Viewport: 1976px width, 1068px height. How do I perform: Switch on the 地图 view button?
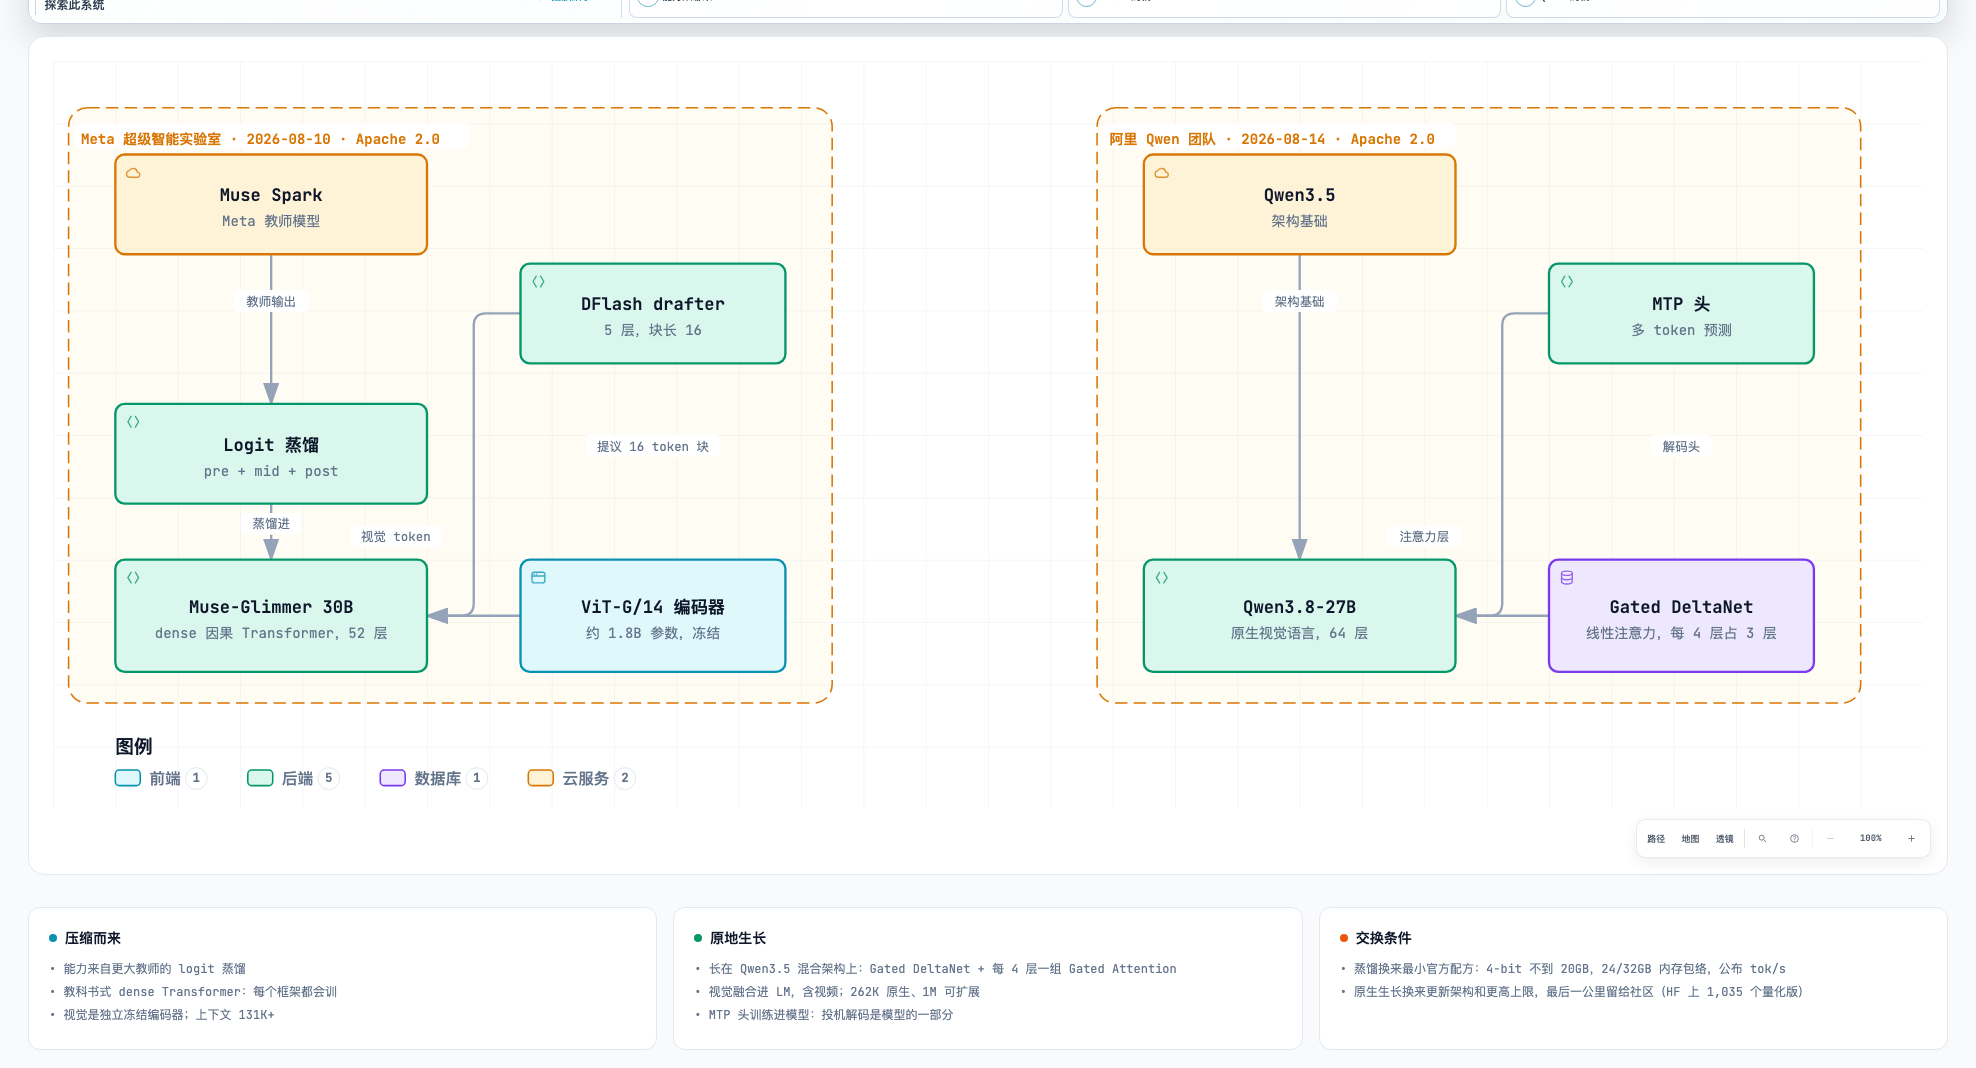tap(1690, 839)
